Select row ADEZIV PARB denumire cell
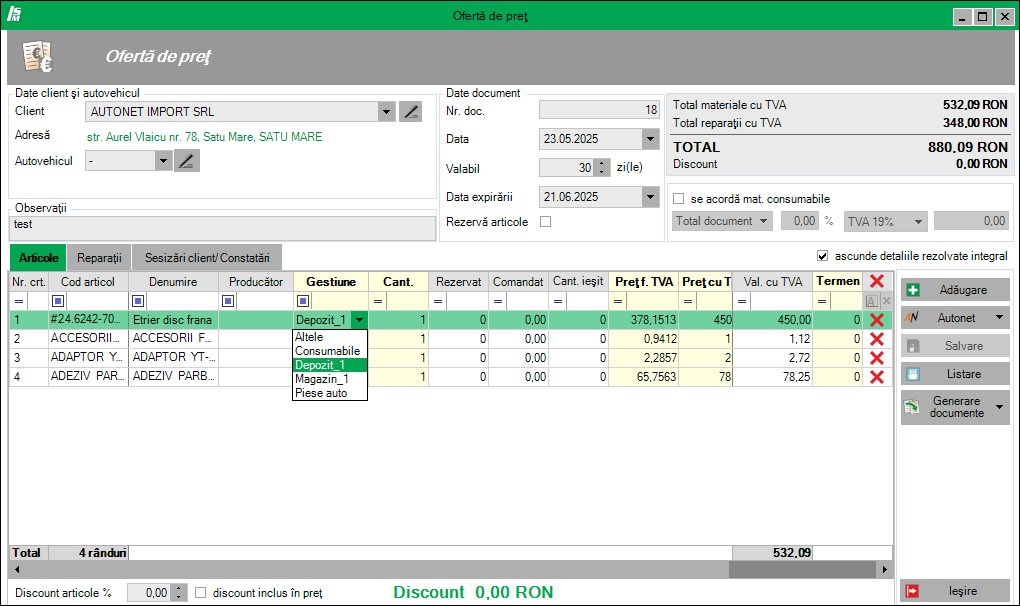Screen dimensions: 1020x606 174,376
